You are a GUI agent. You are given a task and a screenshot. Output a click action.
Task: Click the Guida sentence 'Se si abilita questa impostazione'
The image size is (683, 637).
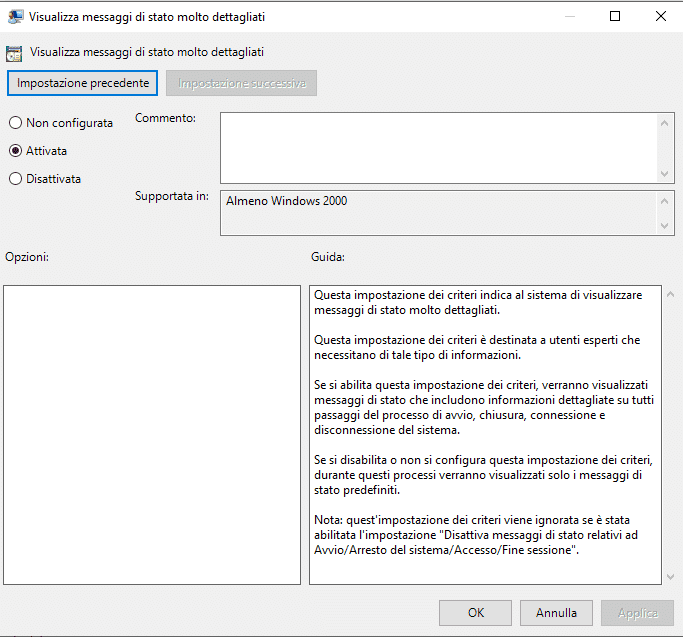484,407
